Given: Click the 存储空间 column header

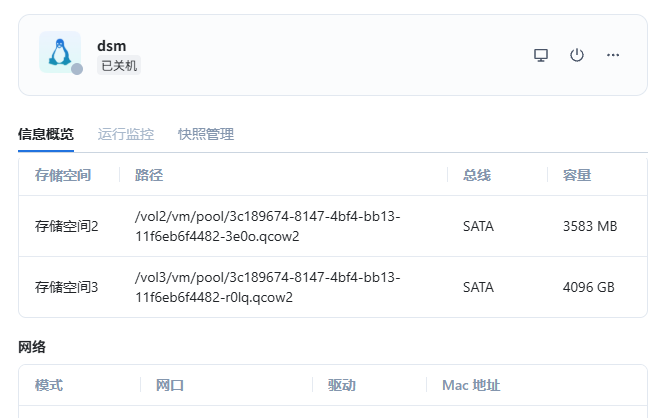Looking at the screenshot, I should [63, 175].
